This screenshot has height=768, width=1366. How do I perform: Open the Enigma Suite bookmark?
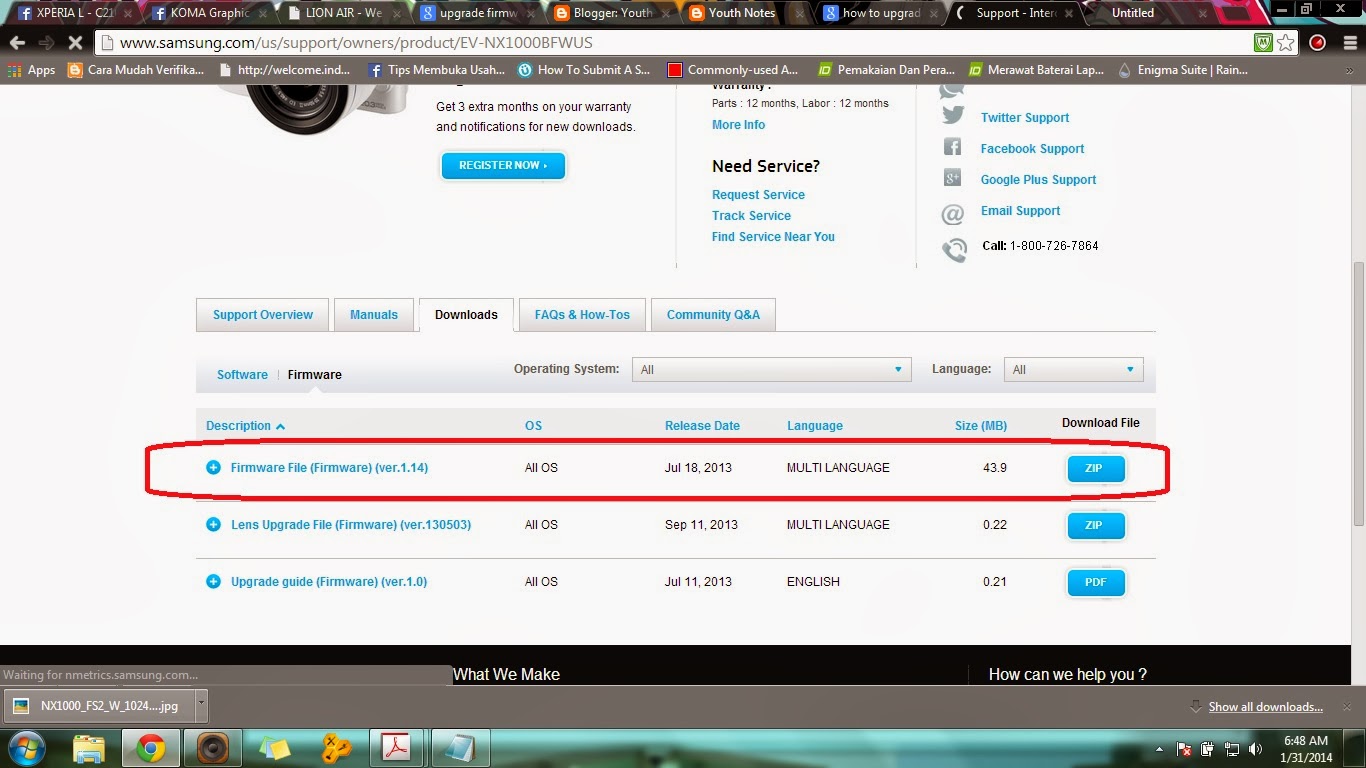1183,70
